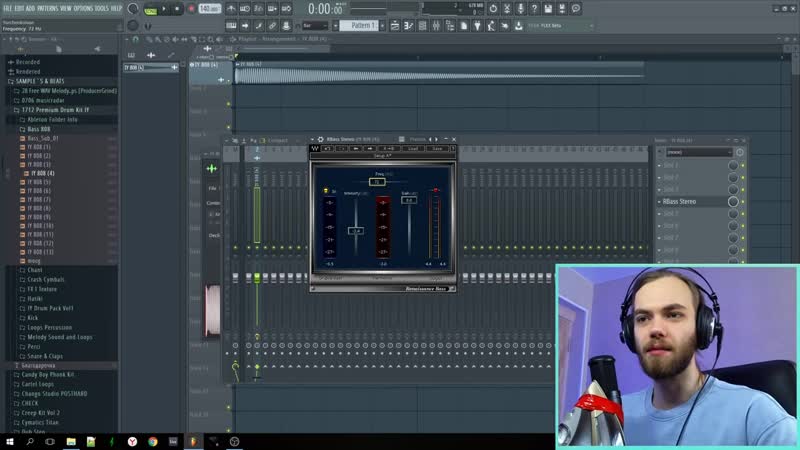Screen dimensions: 800x450
Task: Click the red Record button
Action: click(x=192, y=9)
